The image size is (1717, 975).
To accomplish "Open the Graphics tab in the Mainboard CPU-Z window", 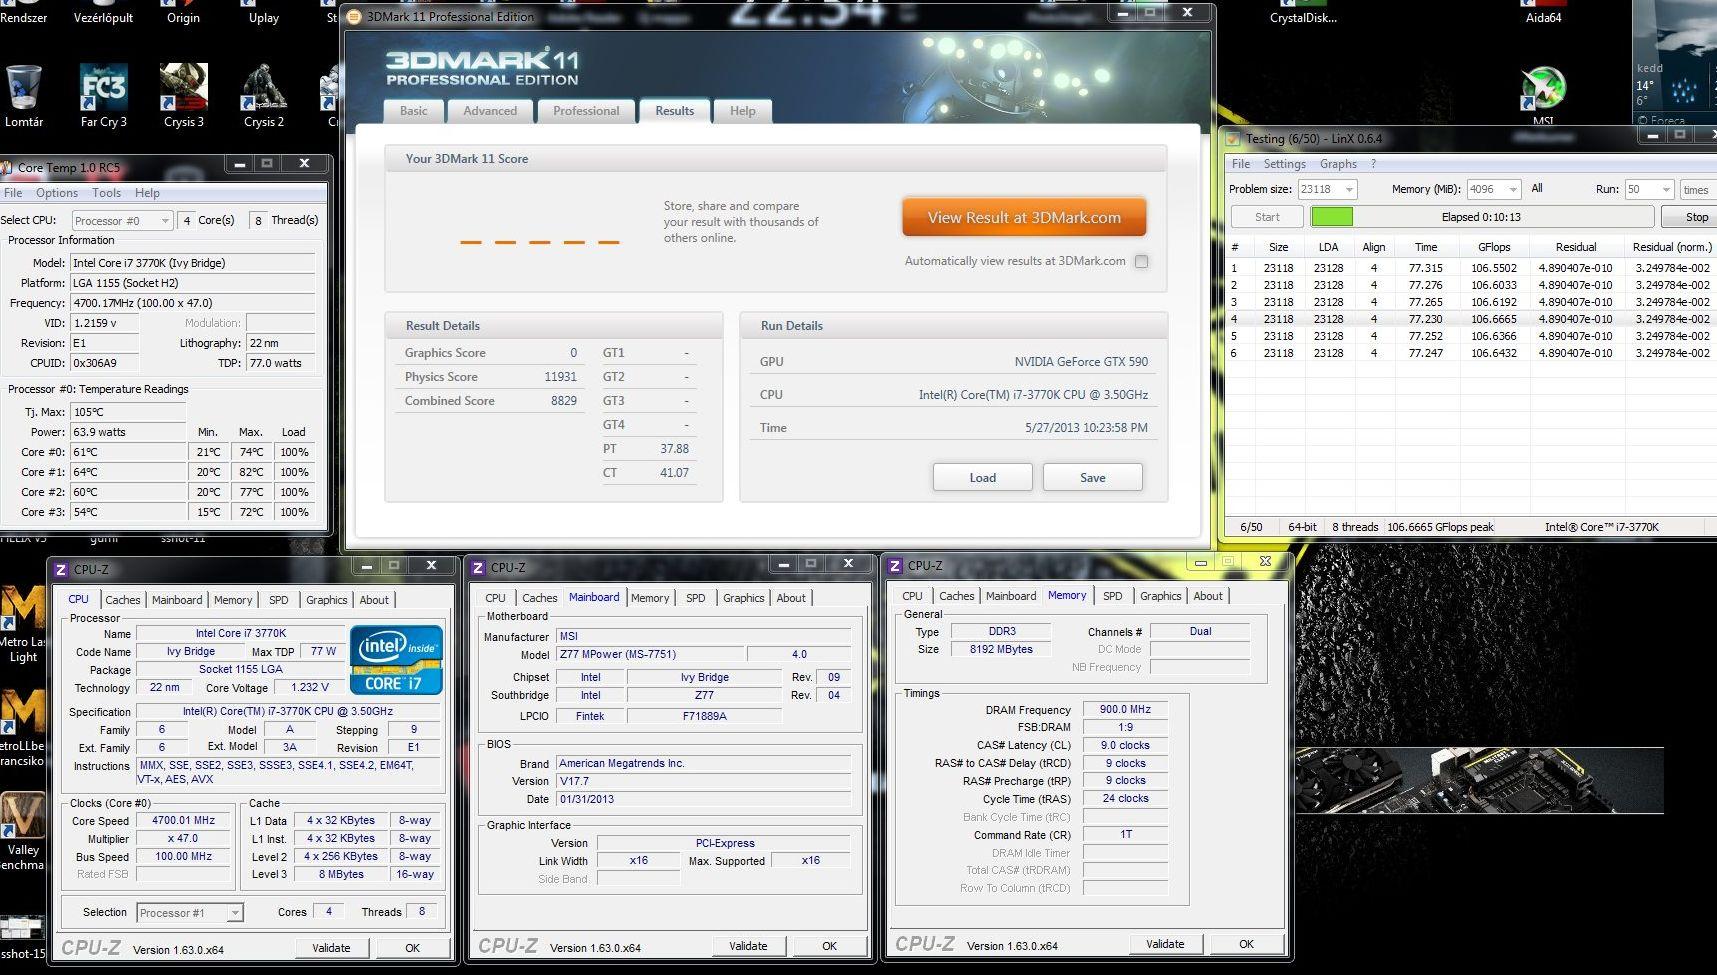I will [x=744, y=598].
